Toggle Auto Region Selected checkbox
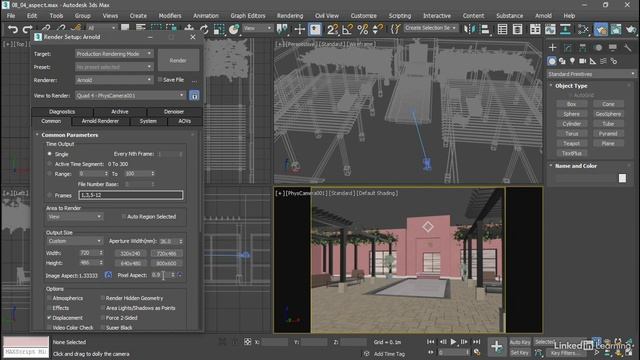The height and width of the screenshot is (360, 640). [124, 216]
